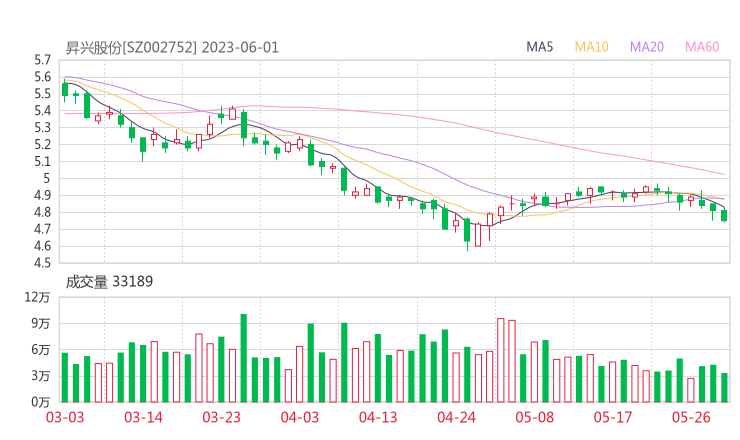
Task: Click the MA20 legend label
Action: pos(647,47)
